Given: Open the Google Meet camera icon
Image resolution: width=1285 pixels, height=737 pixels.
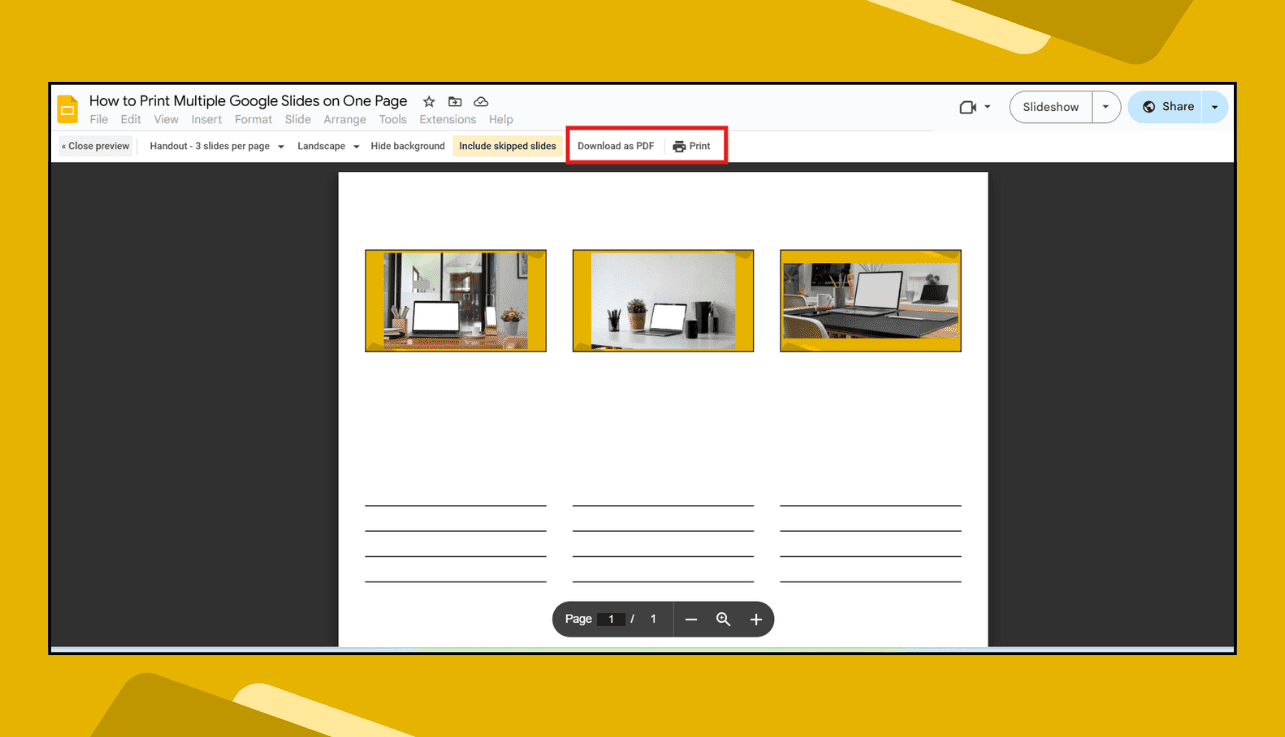Looking at the screenshot, I should pos(966,107).
